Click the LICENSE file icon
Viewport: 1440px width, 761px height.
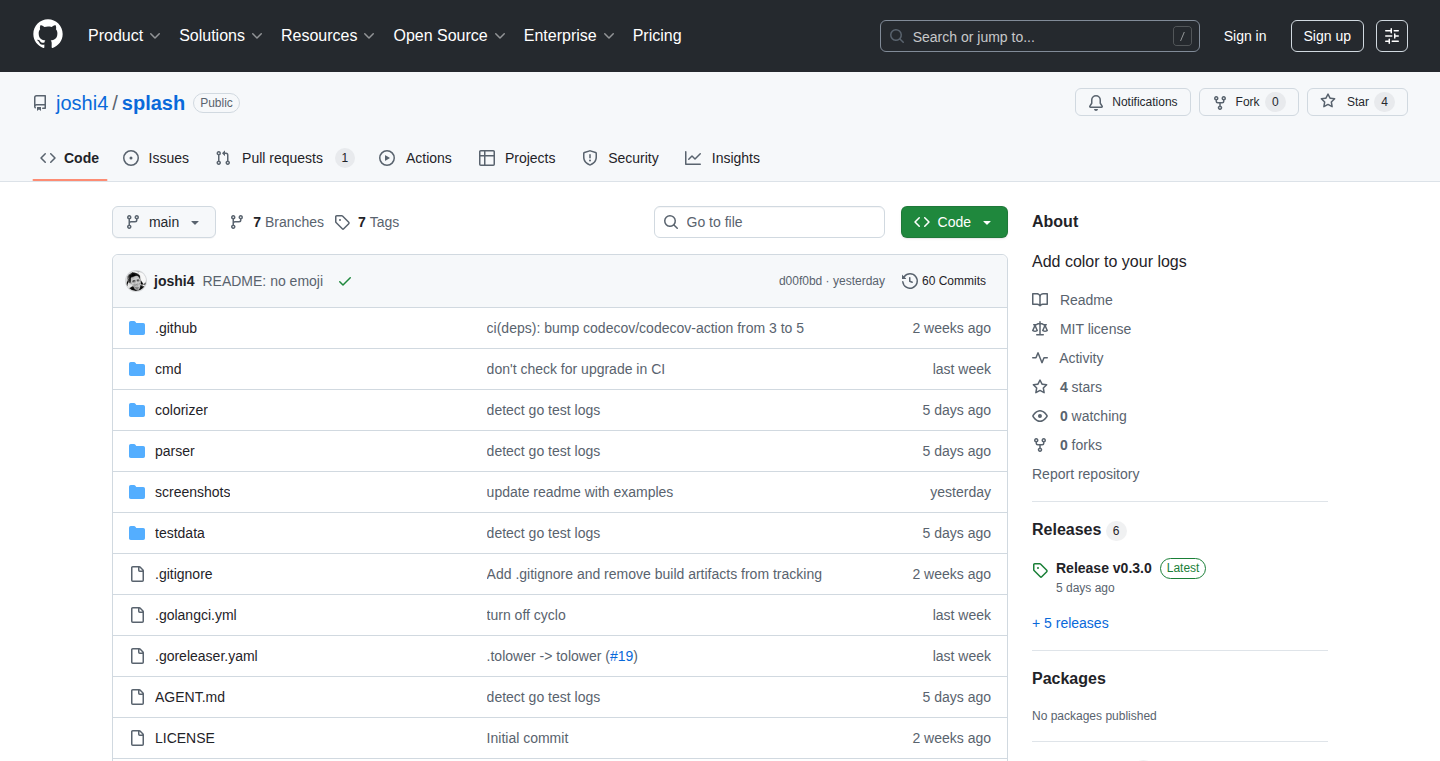coord(137,738)
